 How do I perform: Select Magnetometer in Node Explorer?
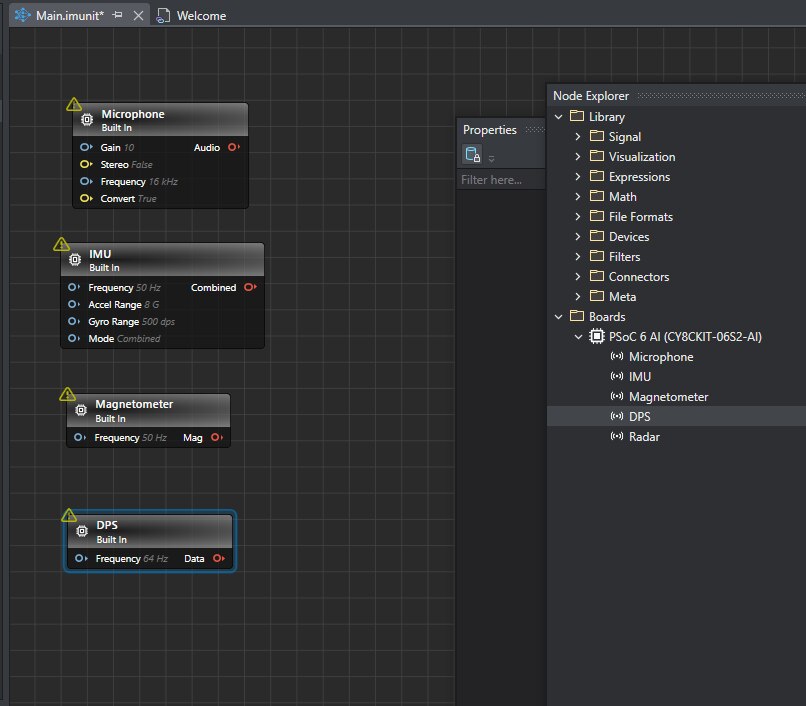pos(668,397)
